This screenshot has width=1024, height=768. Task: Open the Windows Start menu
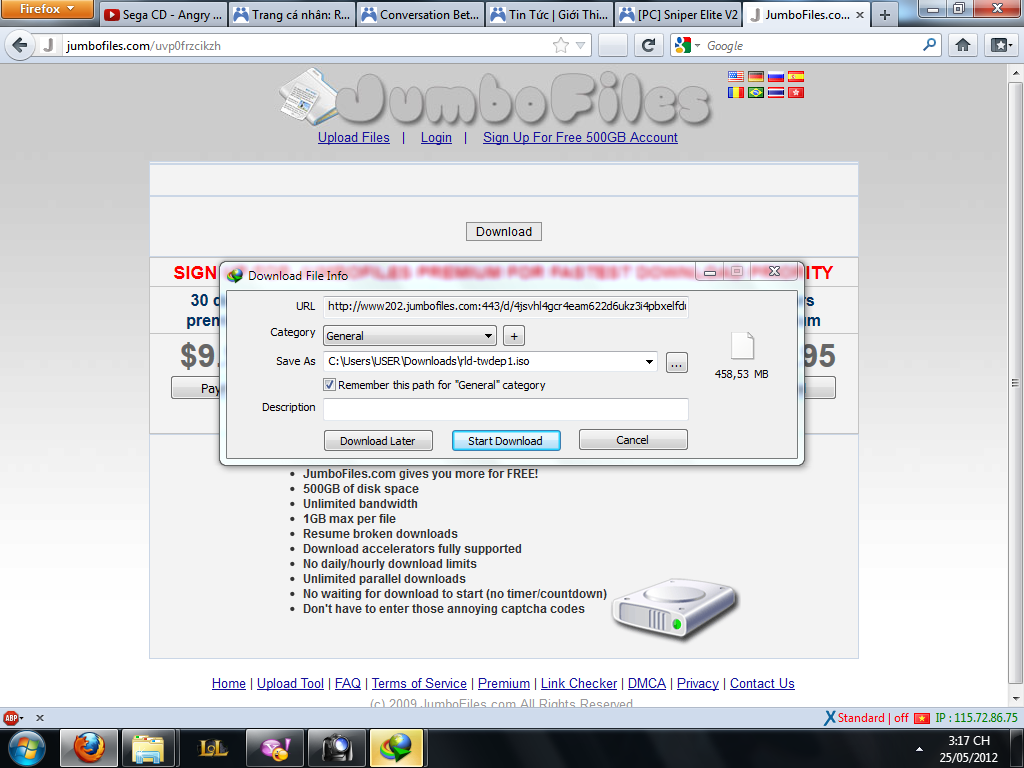coord(26,748)
